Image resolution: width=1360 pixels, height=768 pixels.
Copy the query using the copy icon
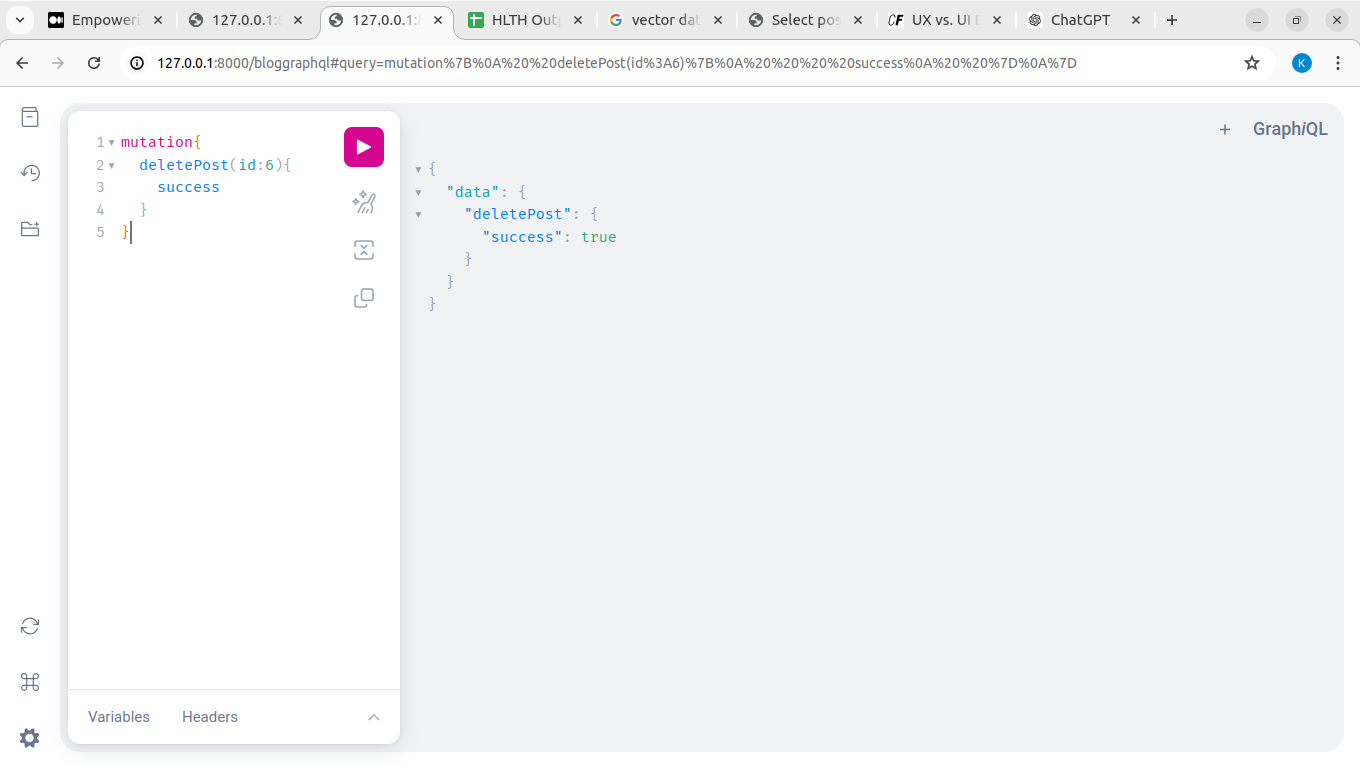click(x=364, y=298)
